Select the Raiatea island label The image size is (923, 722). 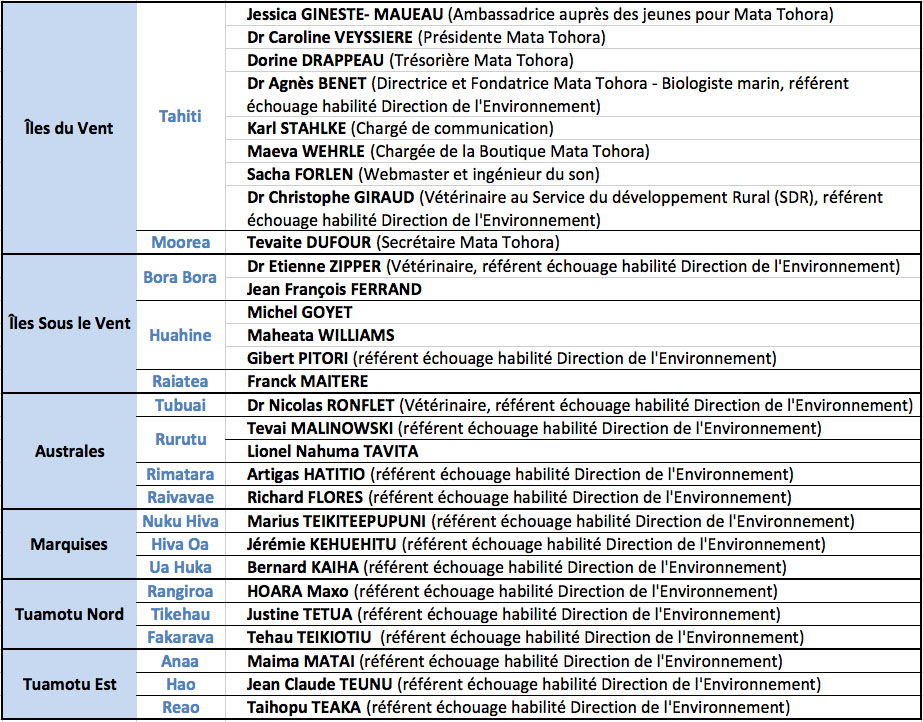coord(180,381)
